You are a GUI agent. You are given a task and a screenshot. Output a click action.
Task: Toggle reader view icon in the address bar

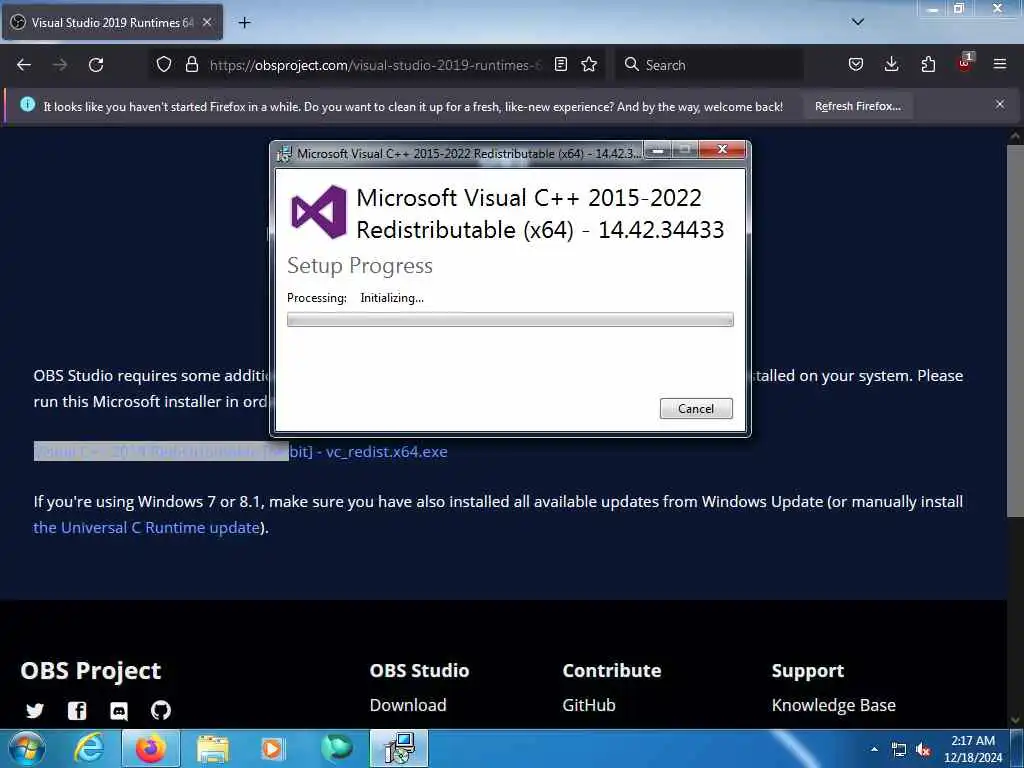click(x=560, y=64)
